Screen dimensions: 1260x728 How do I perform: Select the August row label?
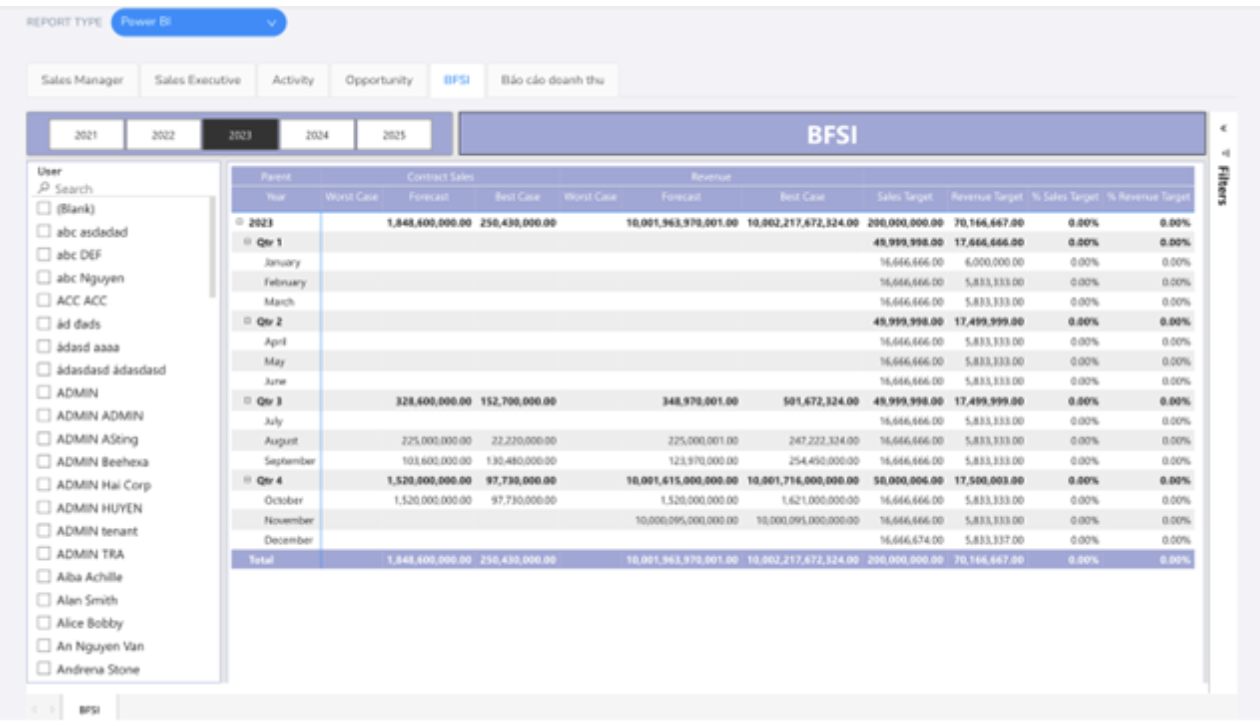pos(281,440)
